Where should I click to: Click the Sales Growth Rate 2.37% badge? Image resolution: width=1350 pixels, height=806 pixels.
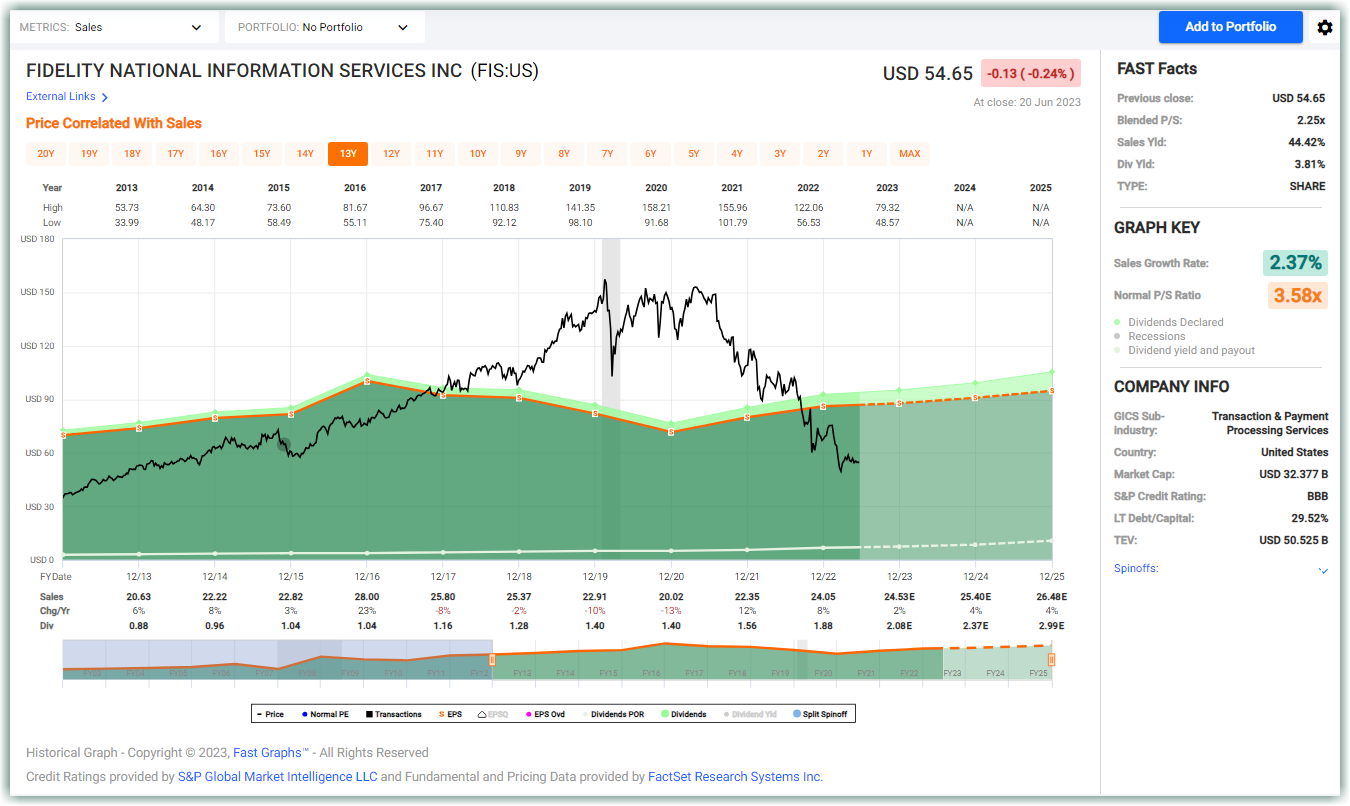tap(1297, 263)
